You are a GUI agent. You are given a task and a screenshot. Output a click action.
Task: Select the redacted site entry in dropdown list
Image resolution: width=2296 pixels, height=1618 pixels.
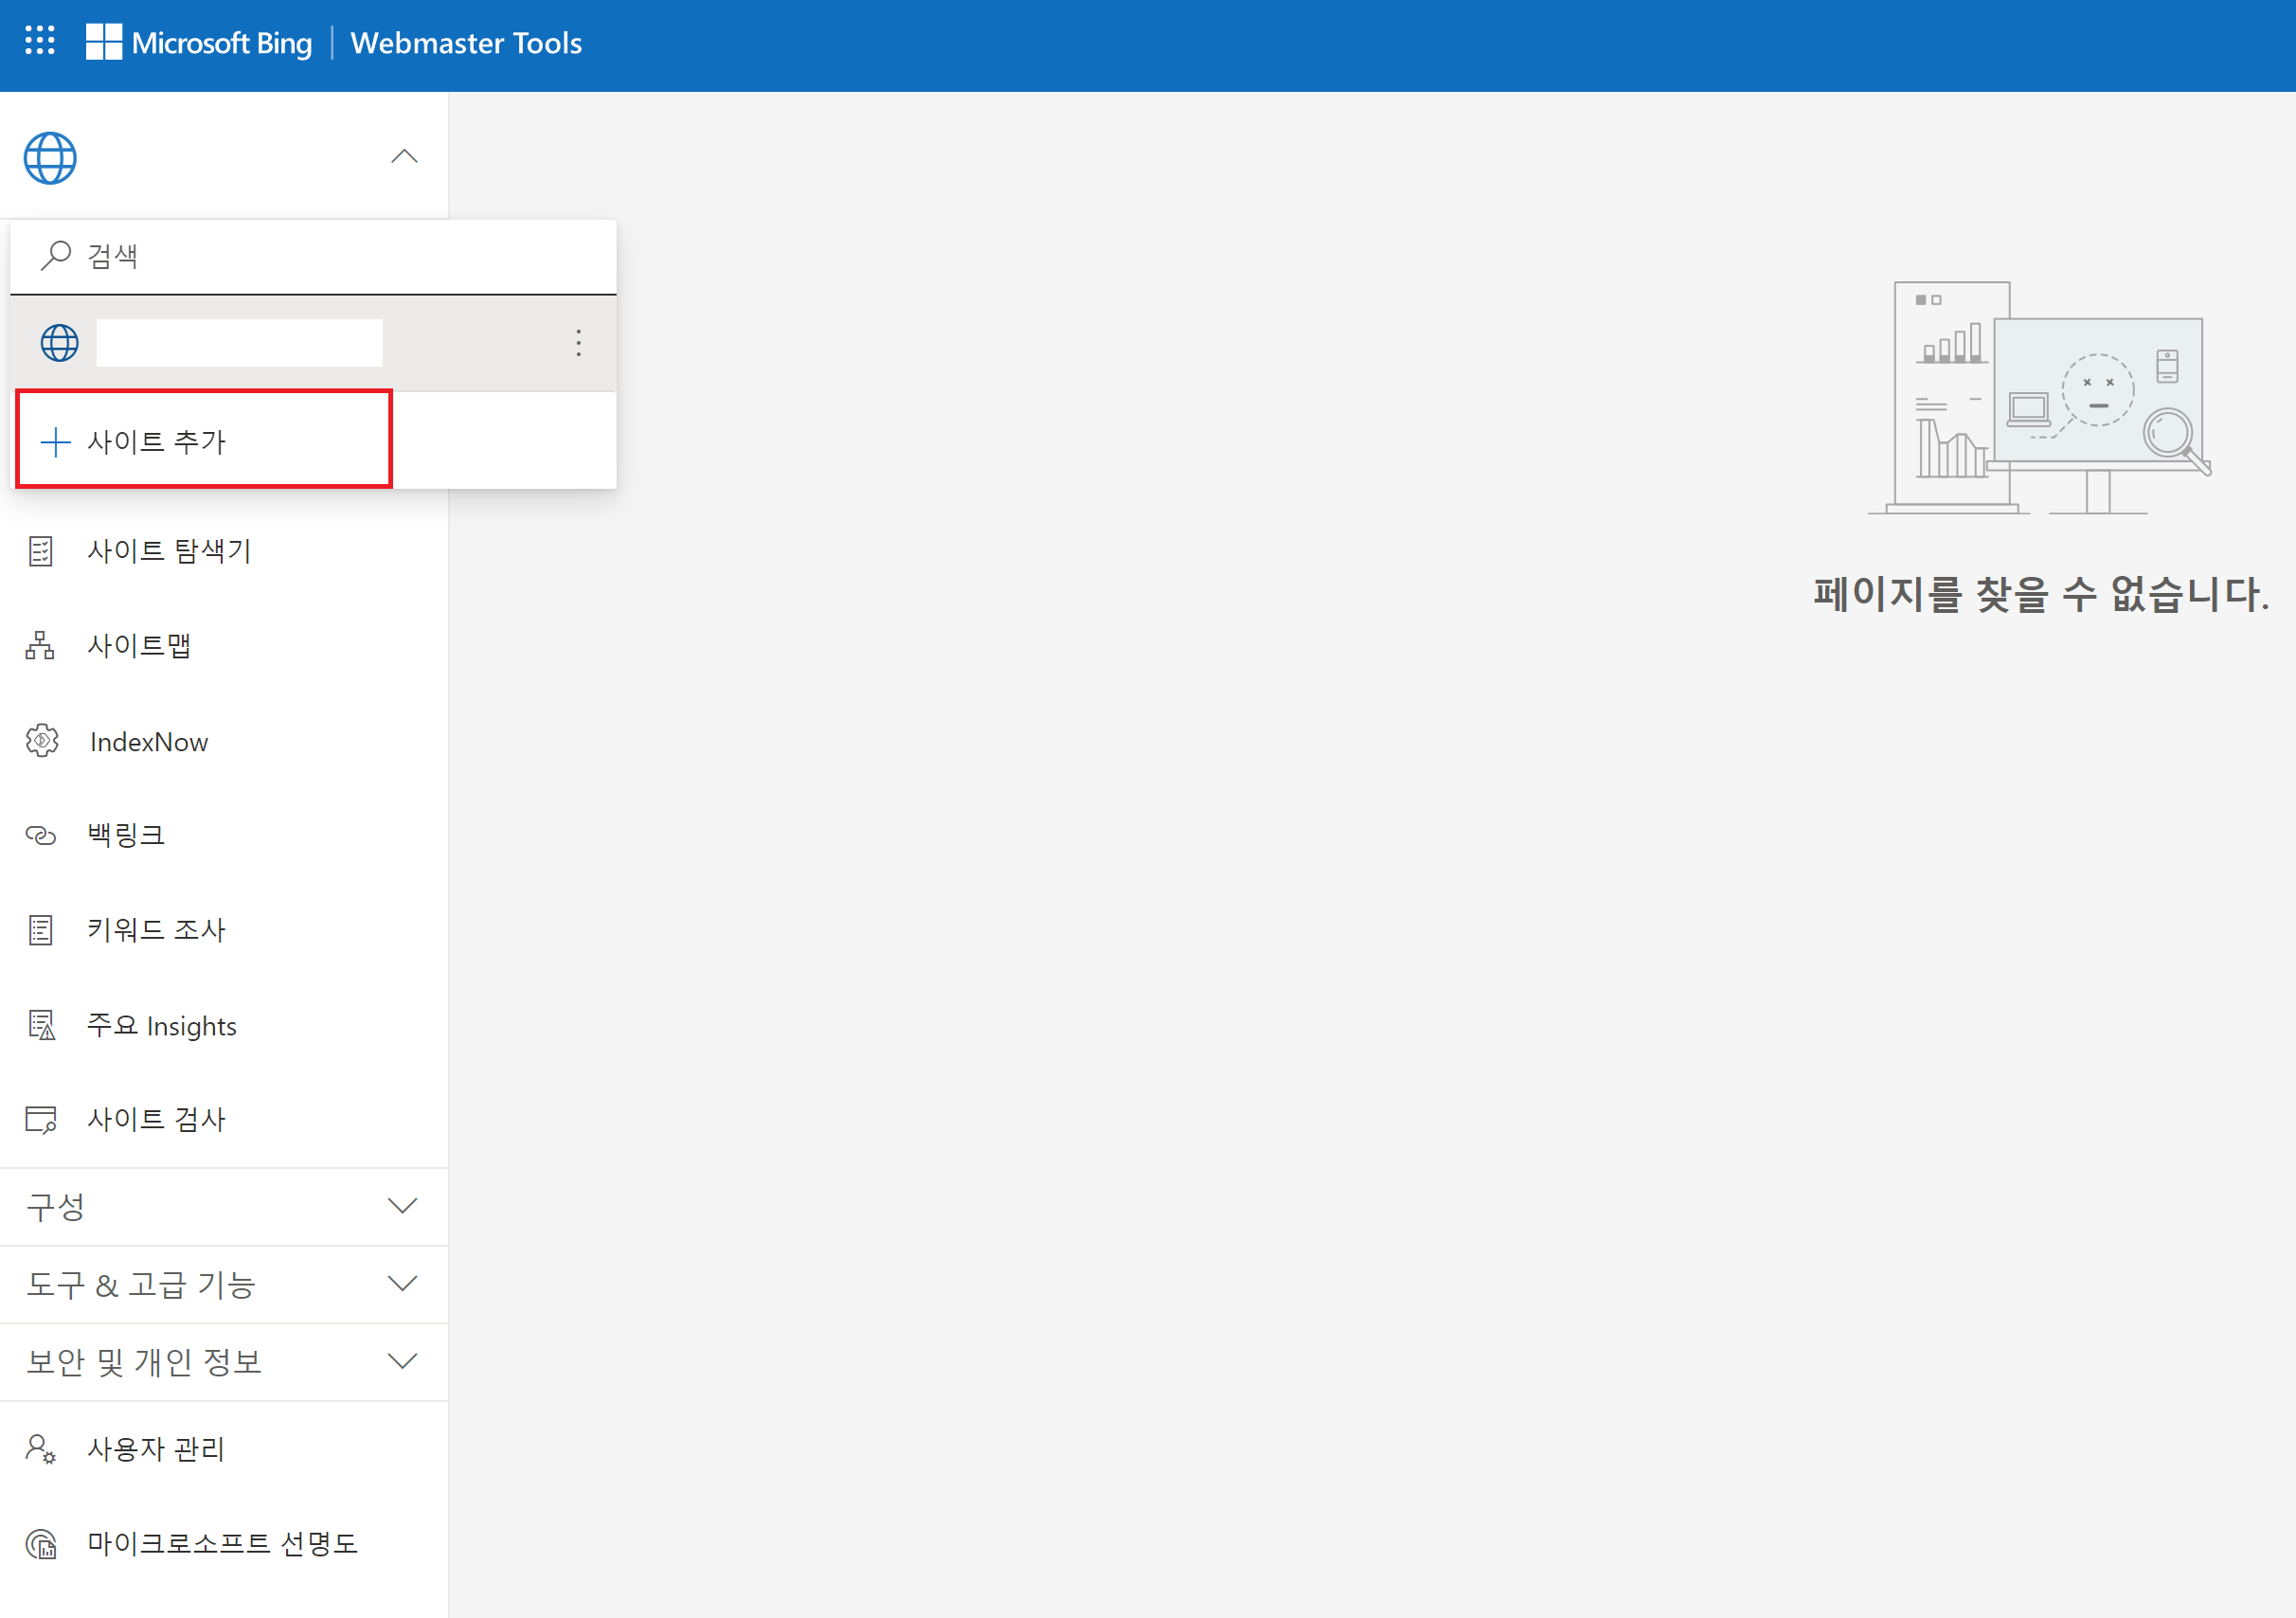(240, 343)
